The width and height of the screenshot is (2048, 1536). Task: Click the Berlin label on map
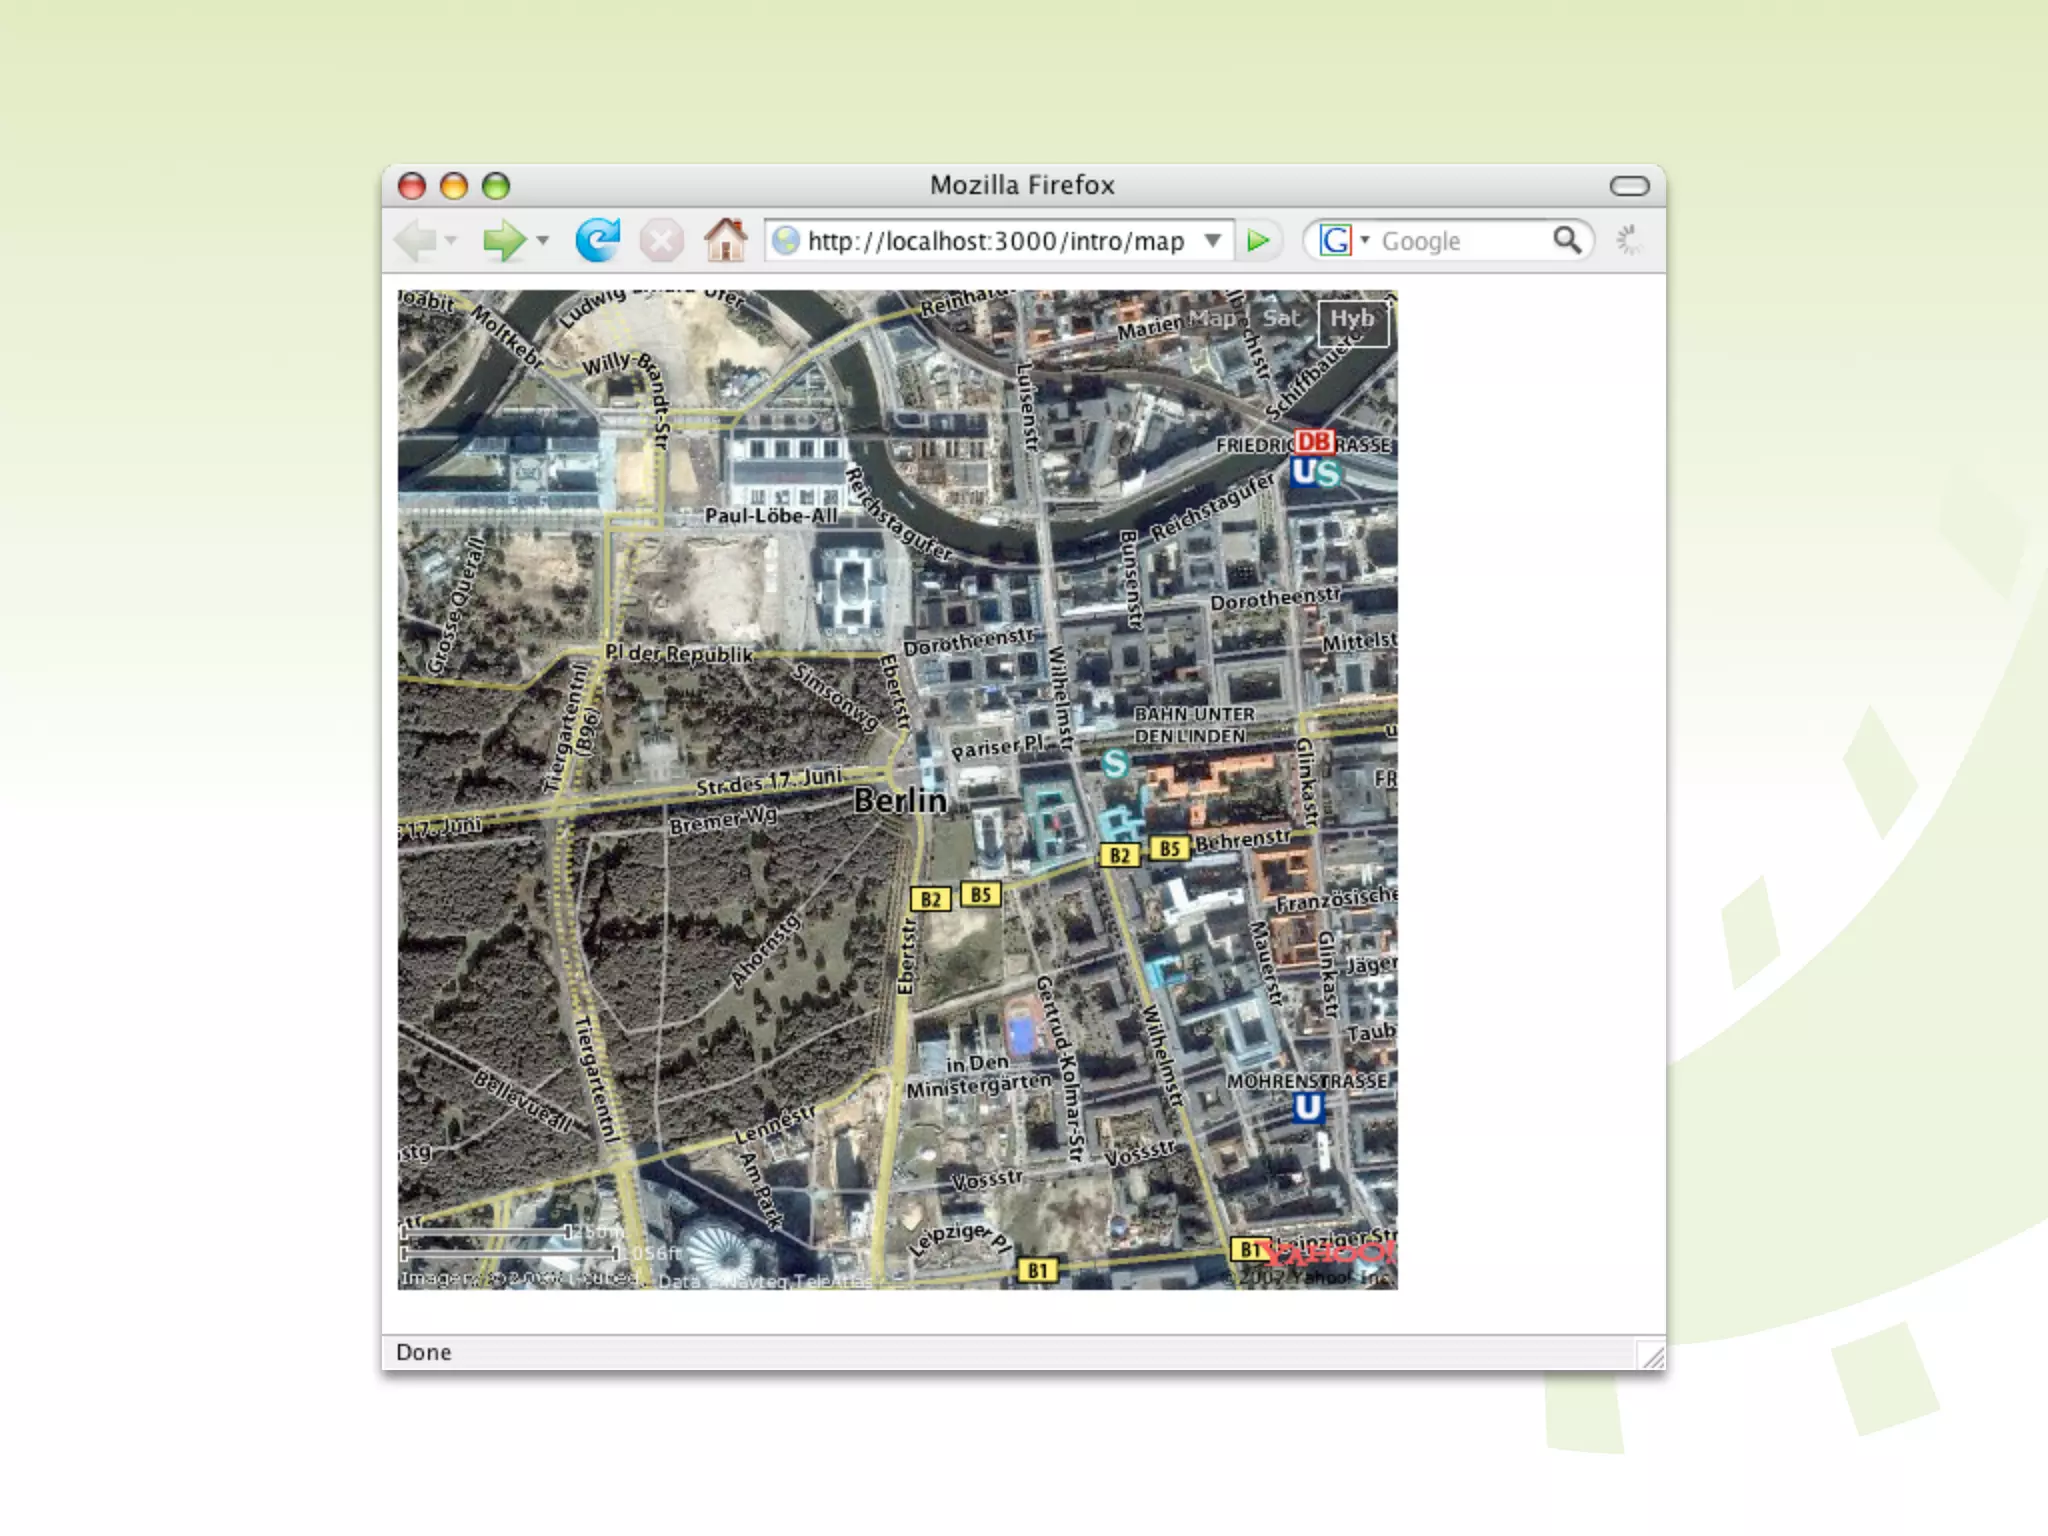pos(900,800)
